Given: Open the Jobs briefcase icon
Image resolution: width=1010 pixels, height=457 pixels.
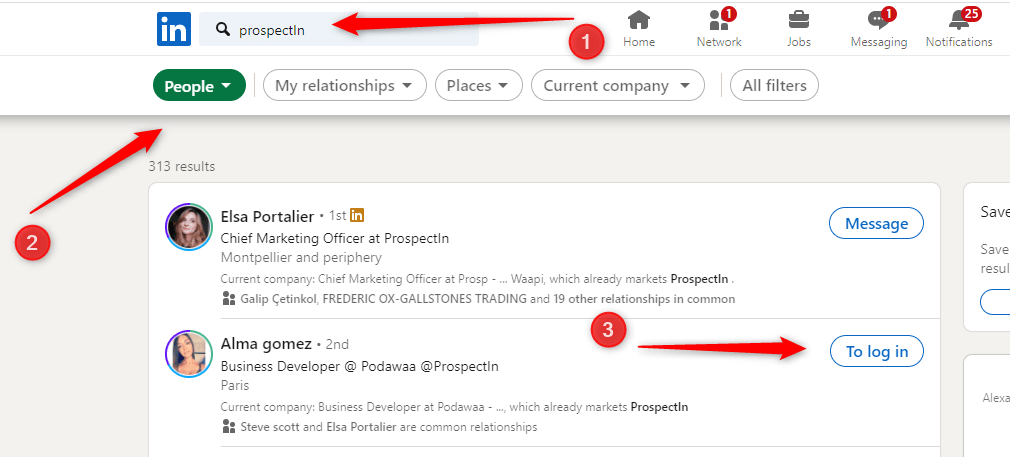Looking at the screenshot, I should [799, 20].
